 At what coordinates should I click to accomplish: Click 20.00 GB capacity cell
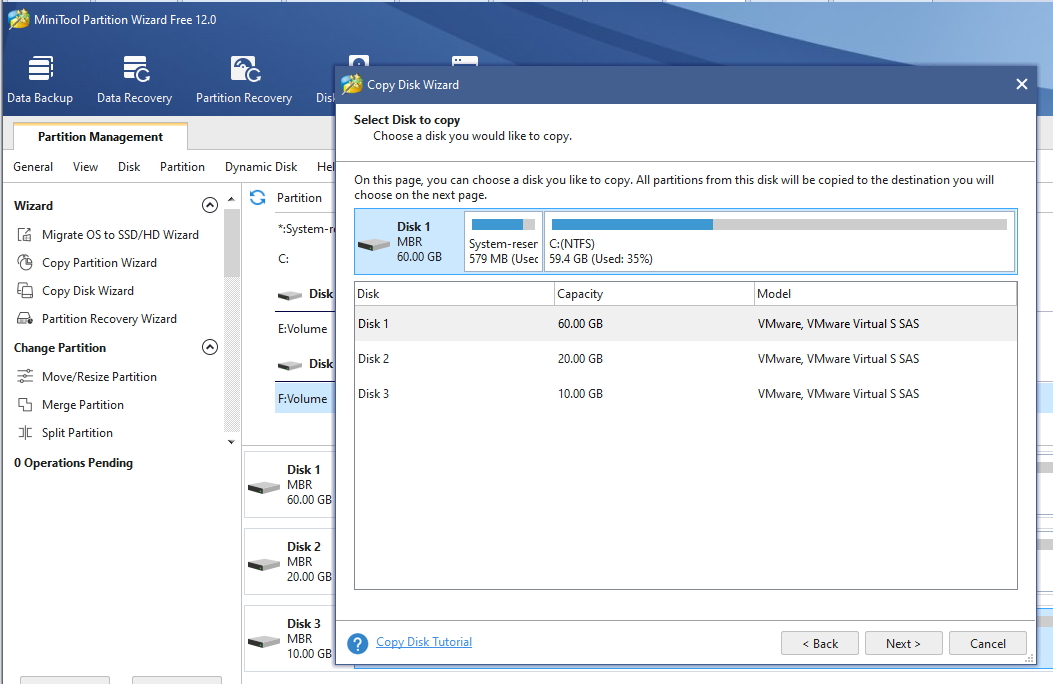coord(580,358)
